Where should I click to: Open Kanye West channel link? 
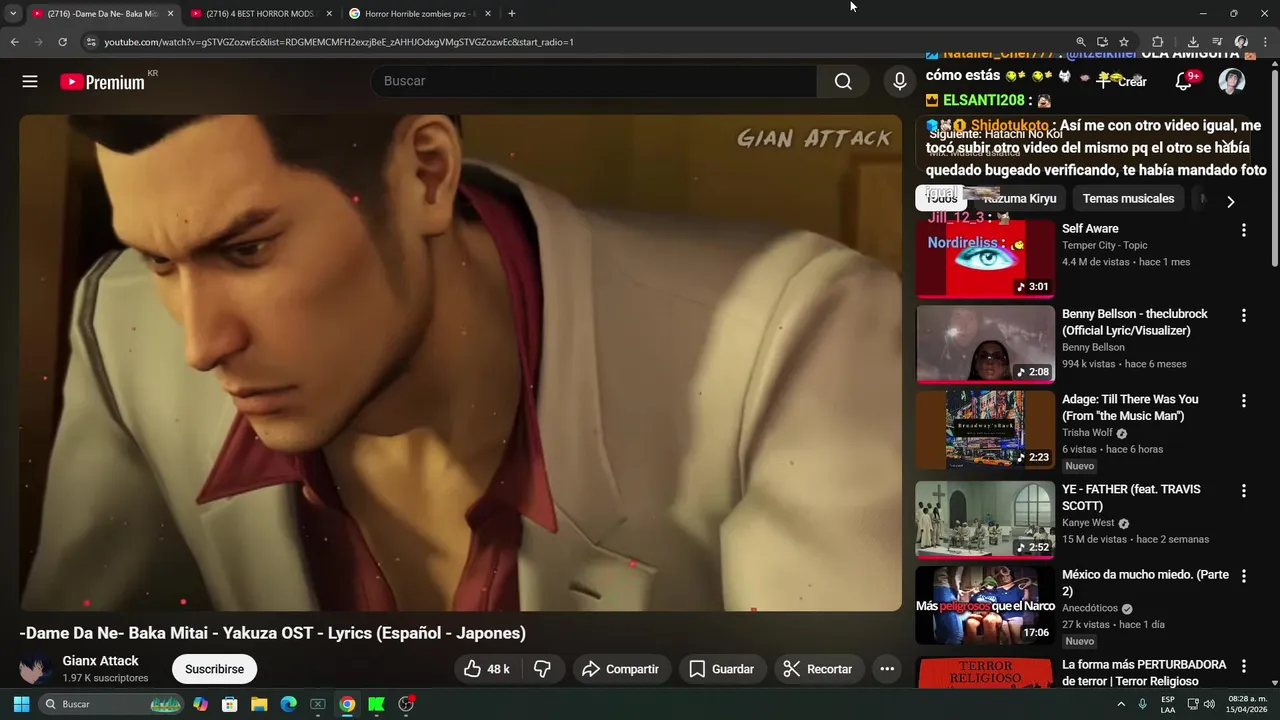[x=1088, y=523]
